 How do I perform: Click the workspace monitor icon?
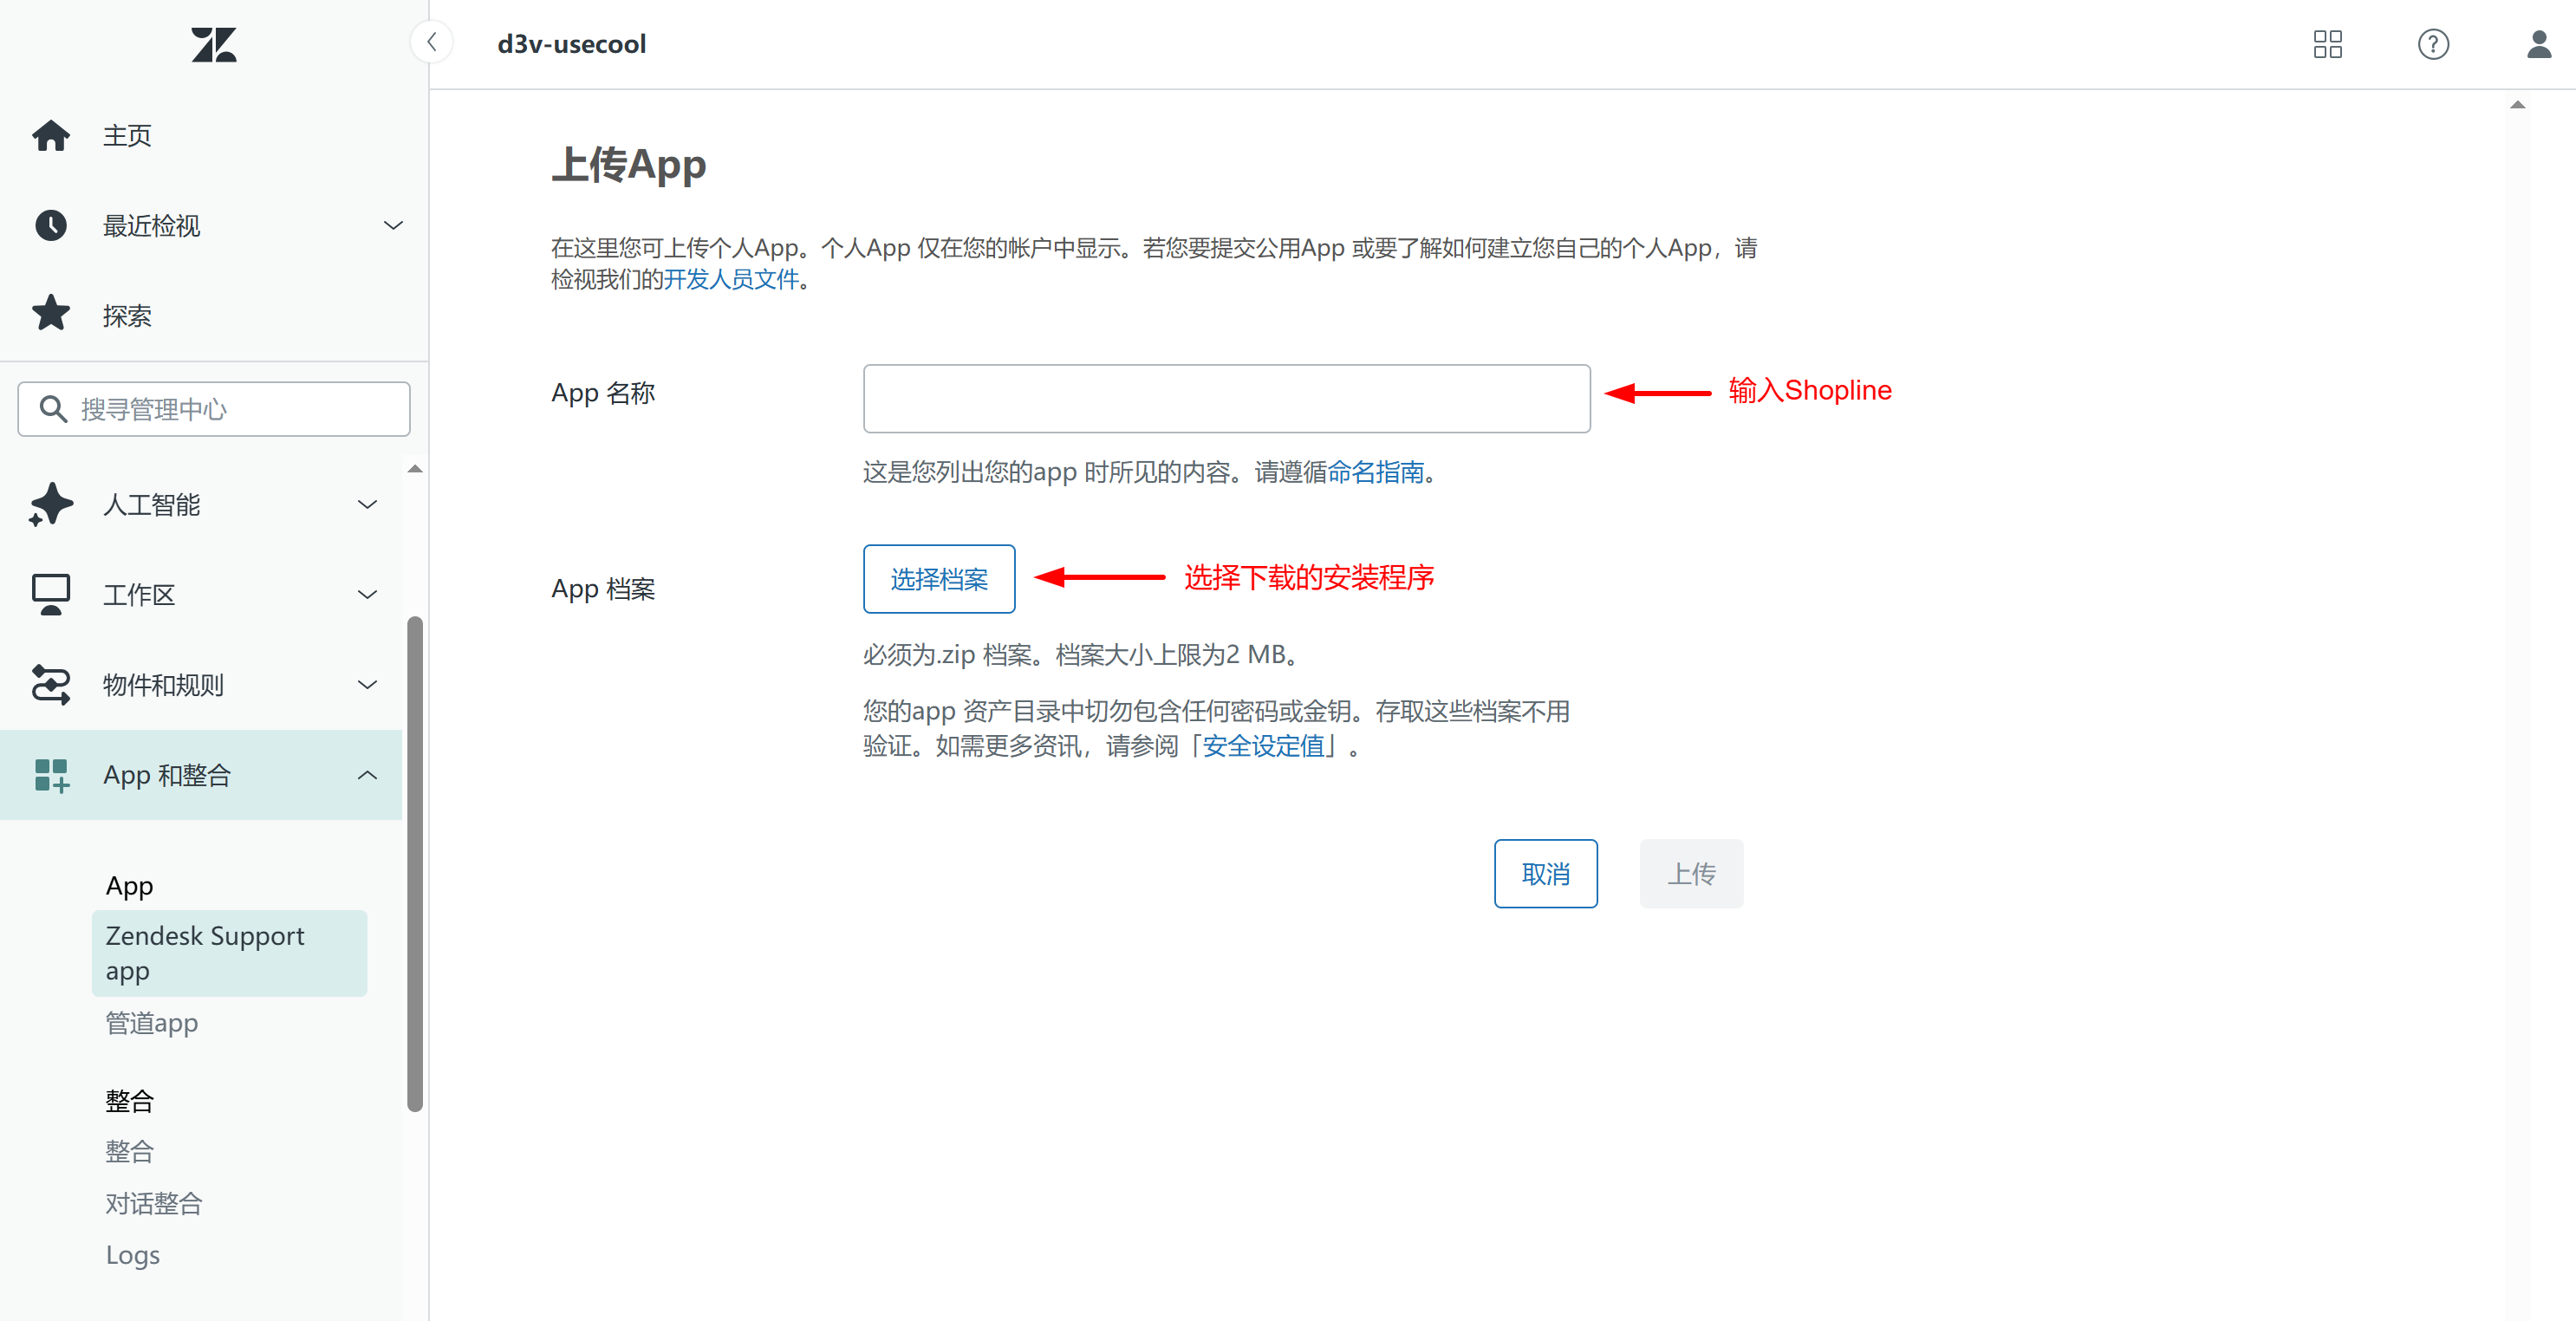point(51,594)
